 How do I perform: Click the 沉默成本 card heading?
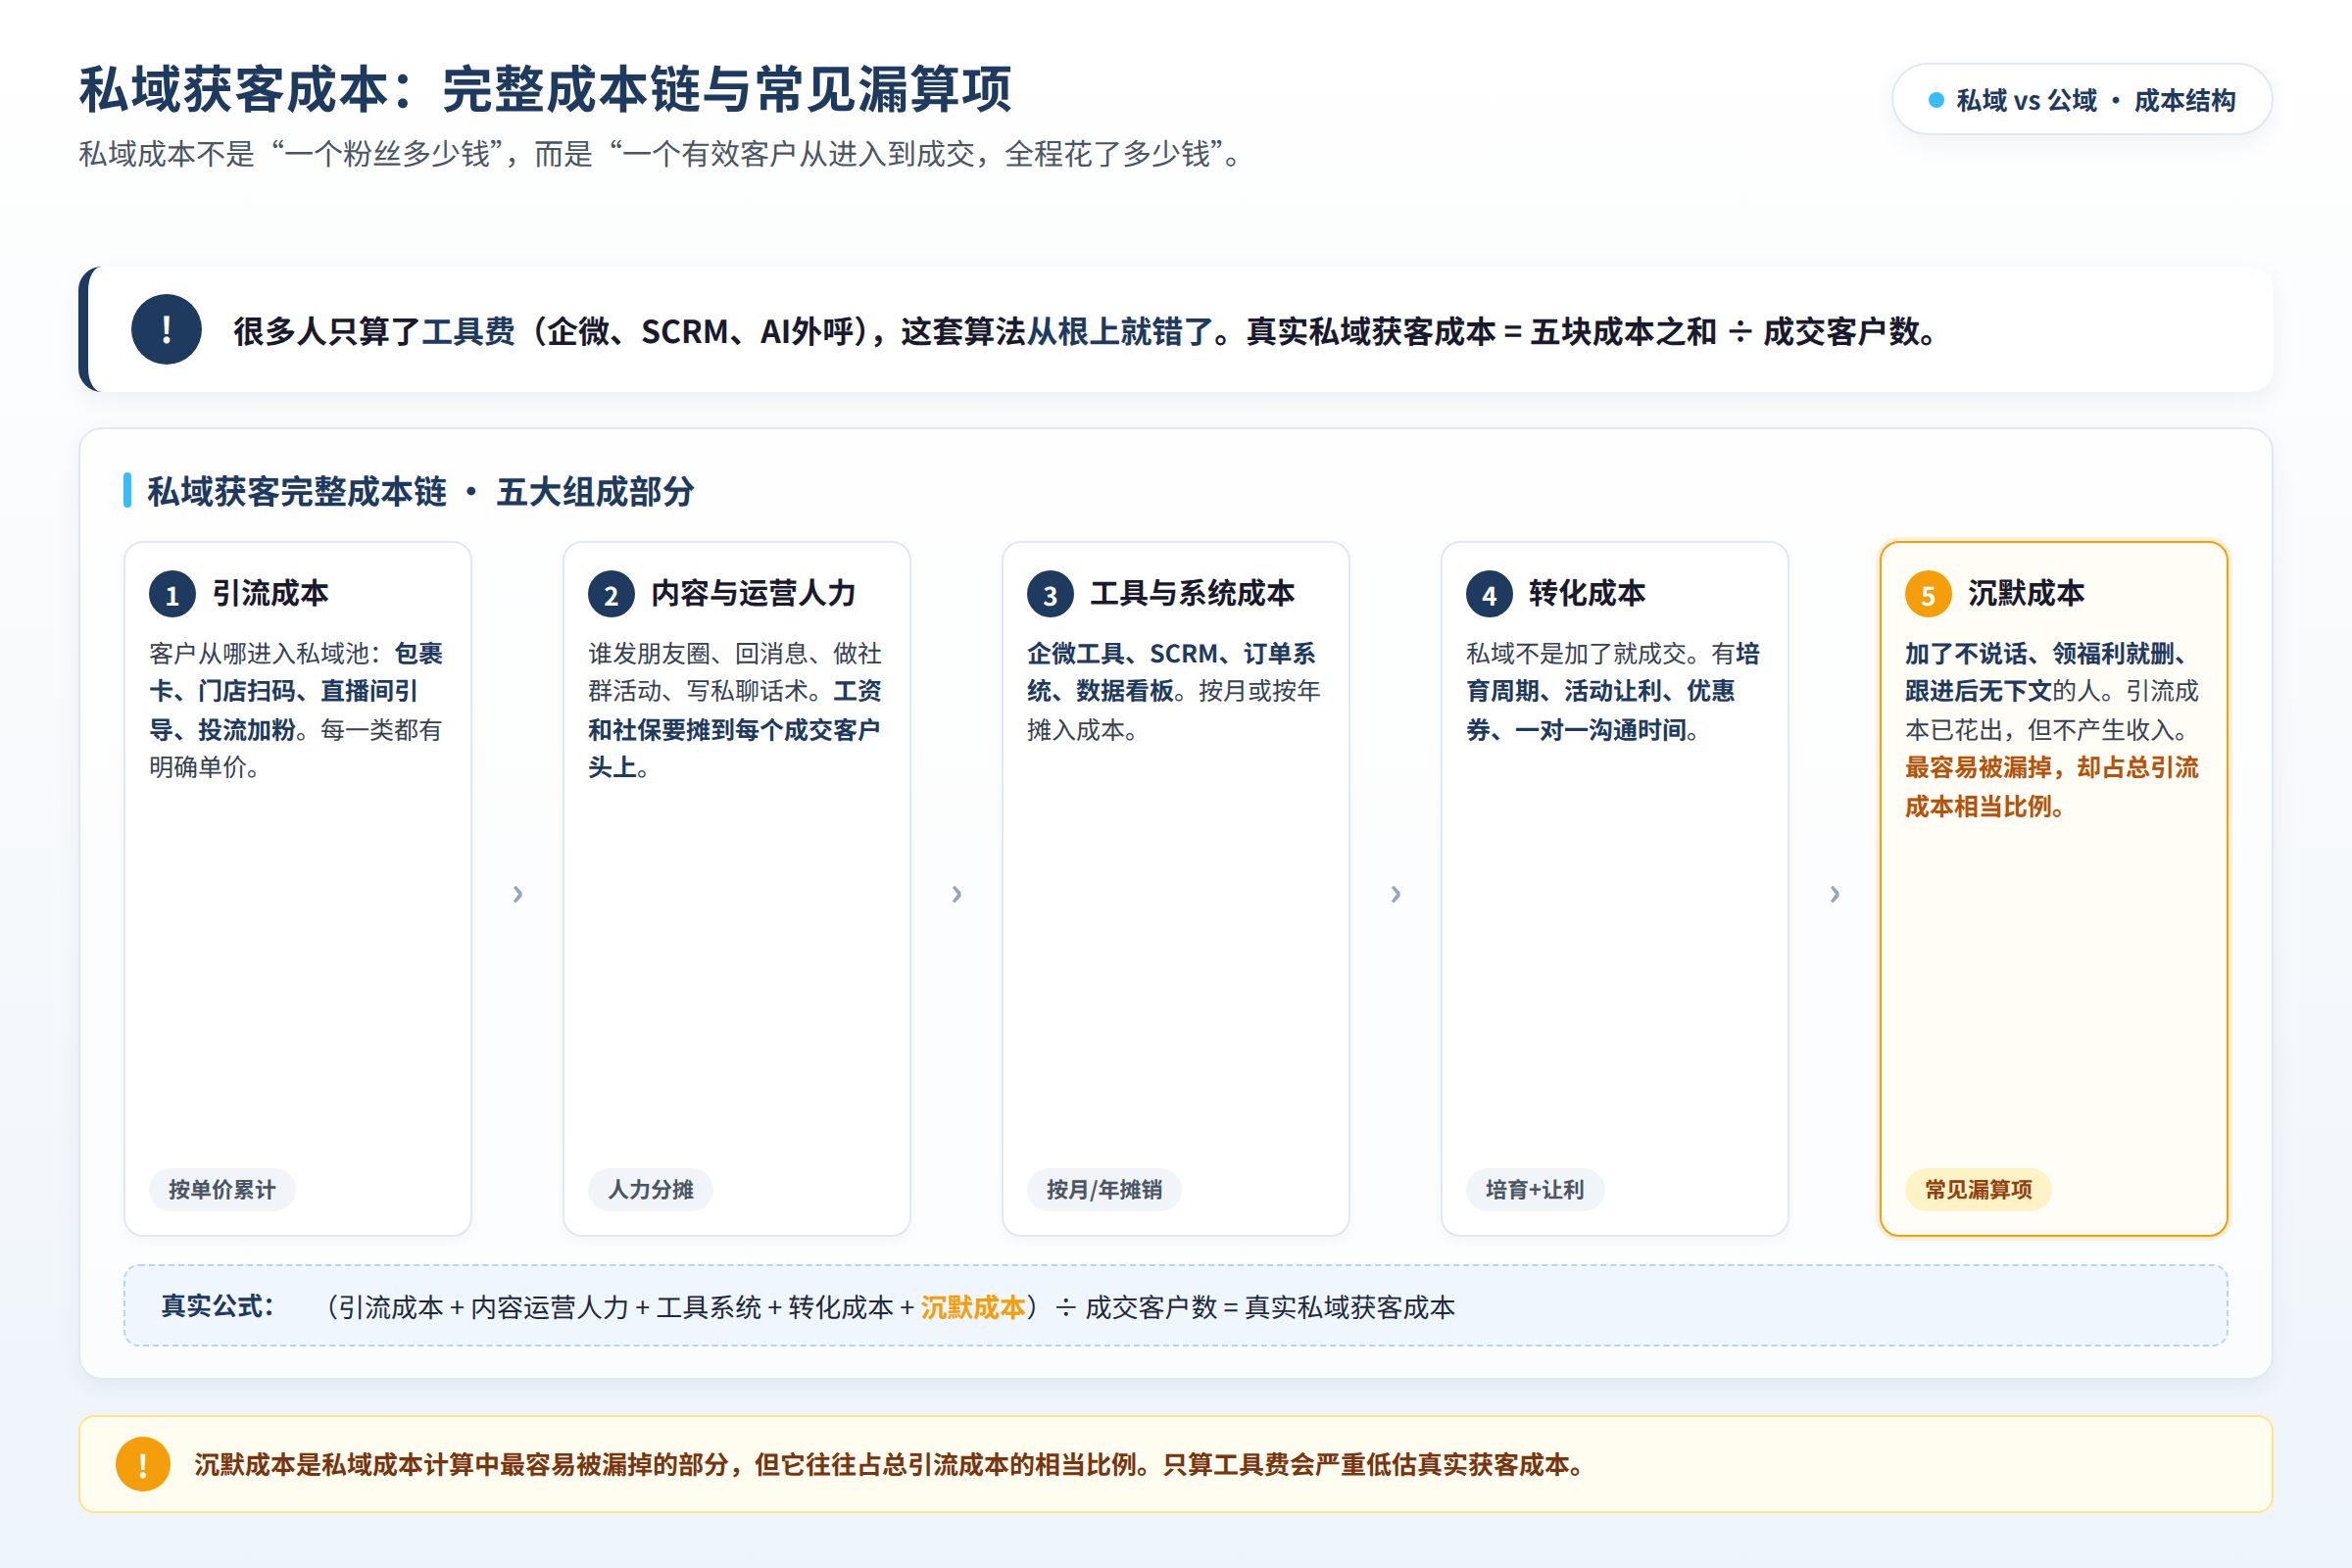2026,593
